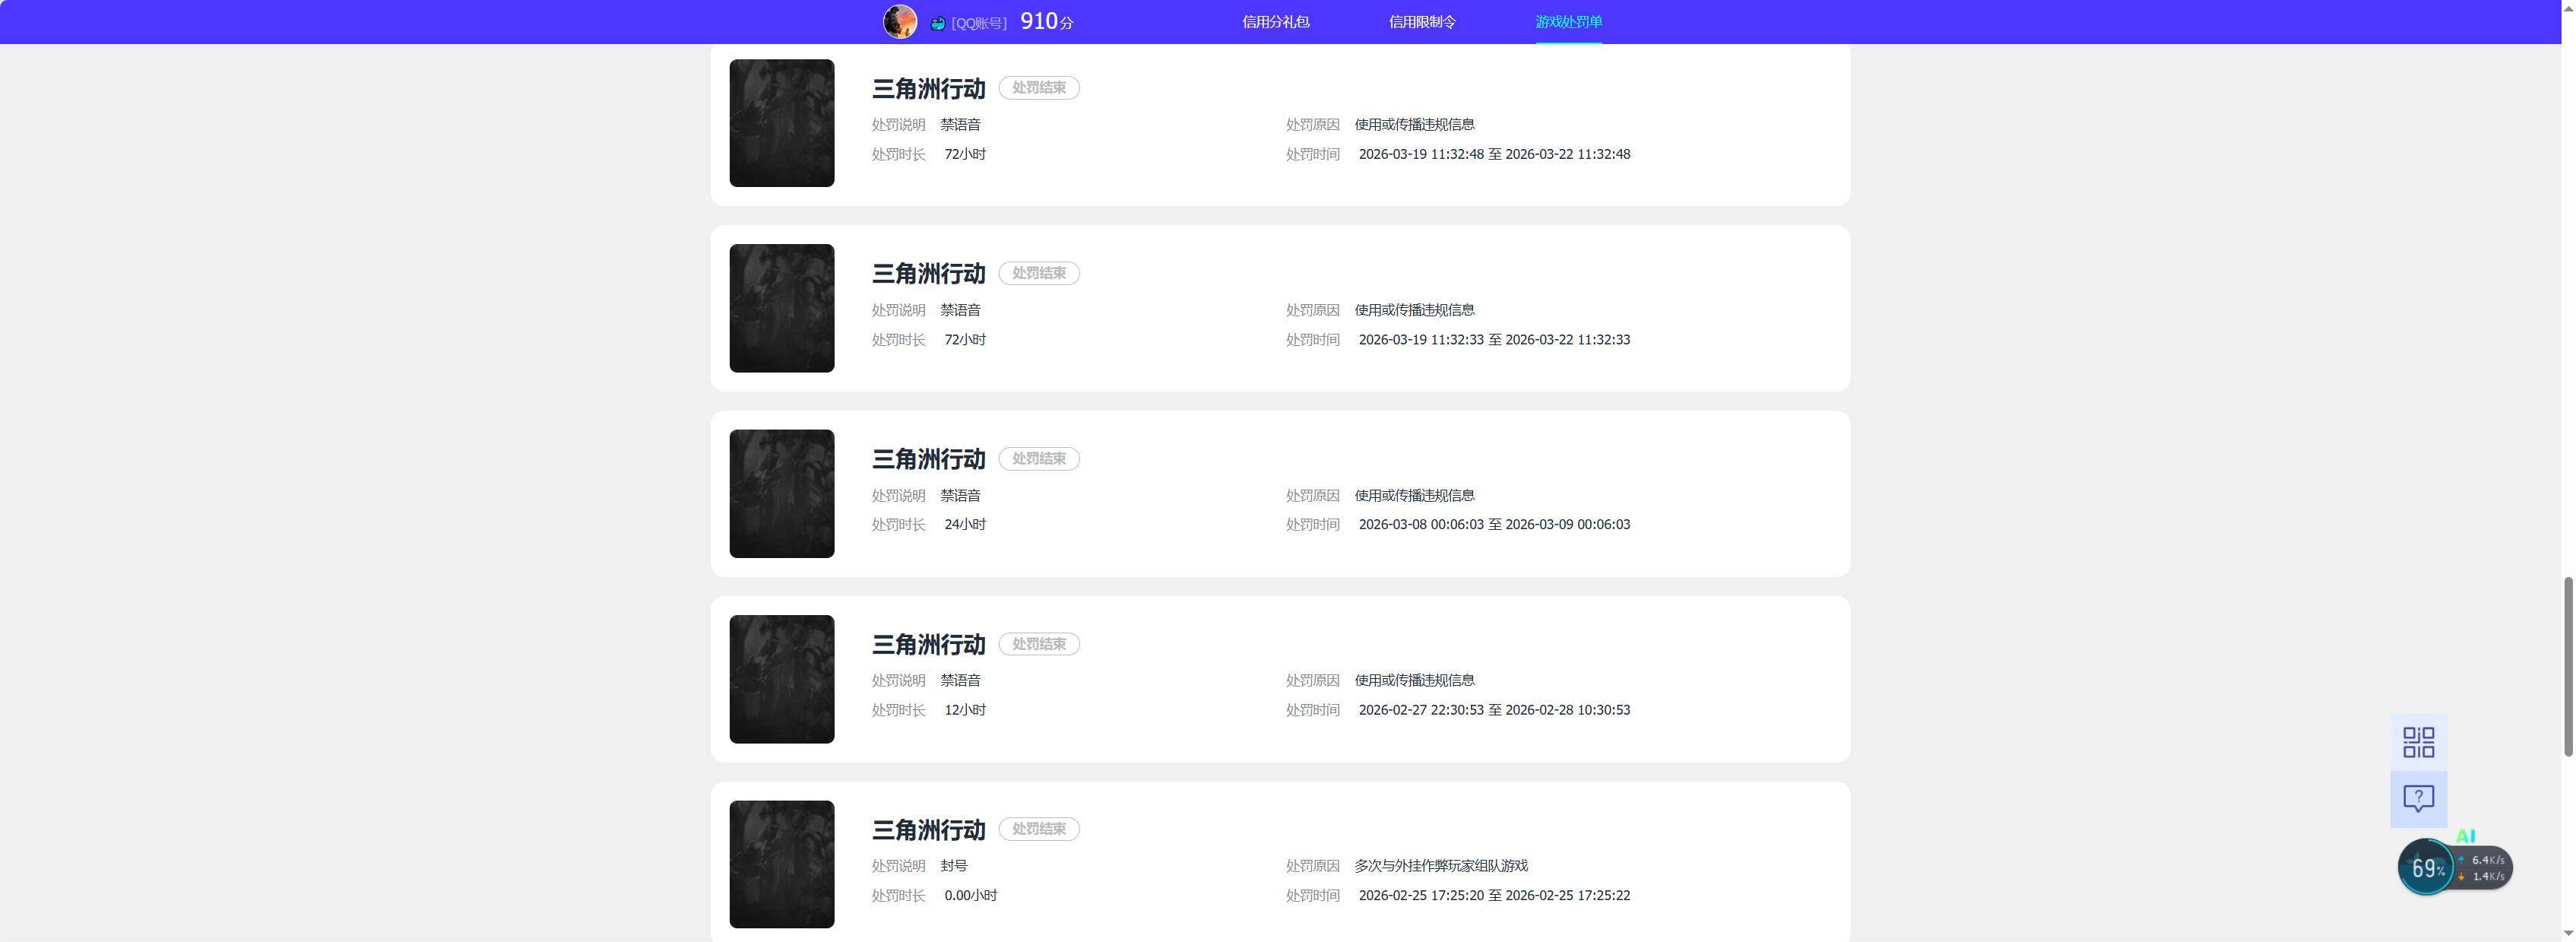Viewport: 2576px width, 942px height.
Task: Click the page vertical scrollbar thumb
Action: 2568,667
